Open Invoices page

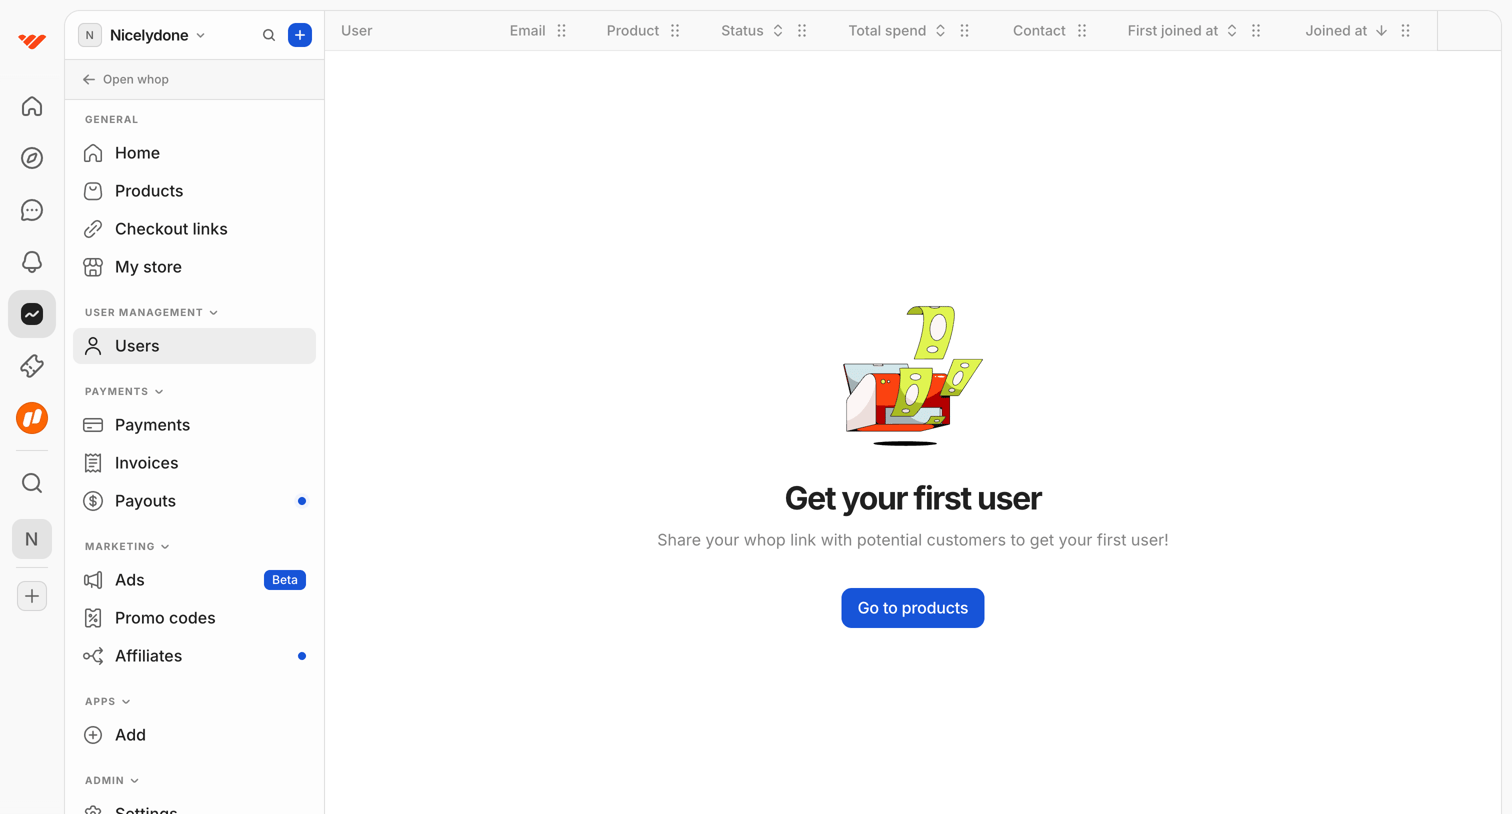click(194, 463)
